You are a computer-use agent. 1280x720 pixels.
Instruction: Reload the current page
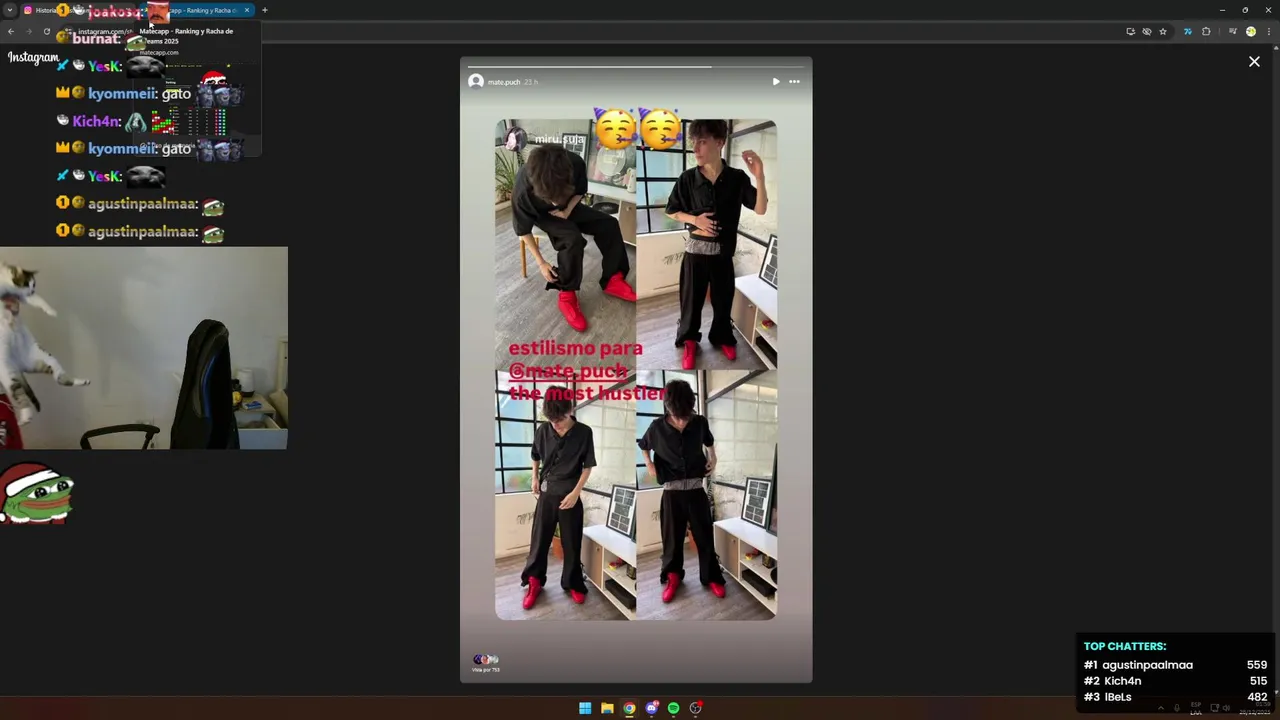pyautogui.click(x=46, y=31)
